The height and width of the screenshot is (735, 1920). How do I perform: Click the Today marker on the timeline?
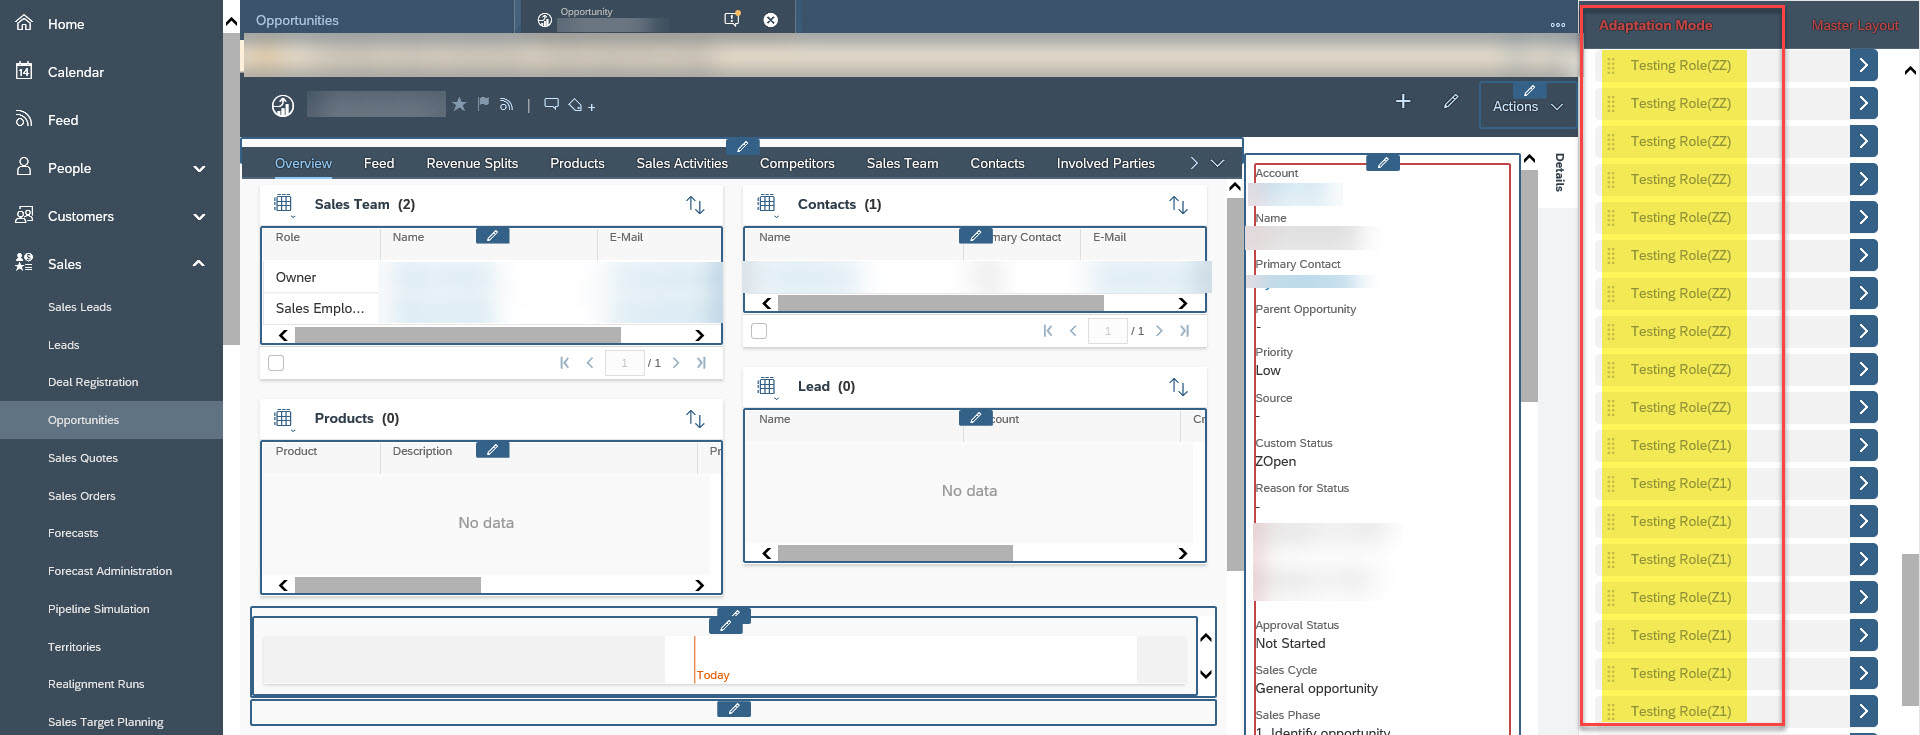coord(713,675)
